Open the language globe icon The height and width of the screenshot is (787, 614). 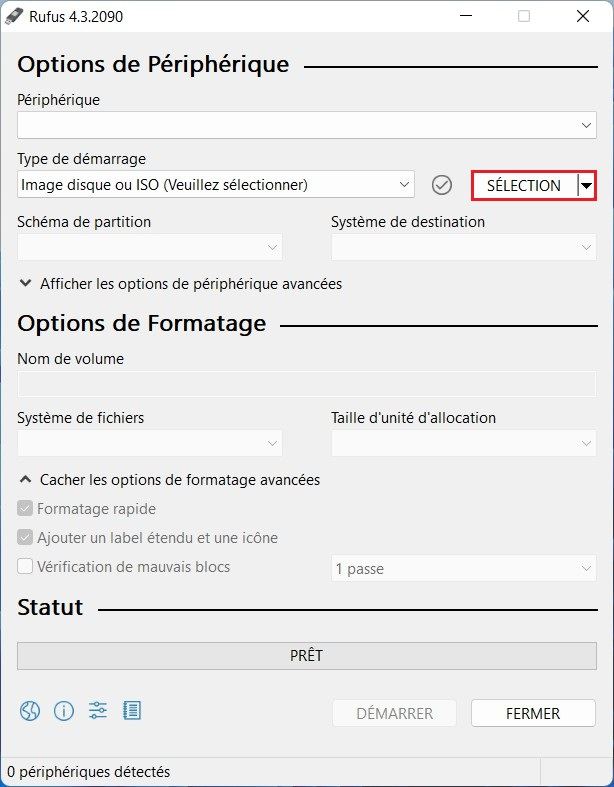coord(29,711)
